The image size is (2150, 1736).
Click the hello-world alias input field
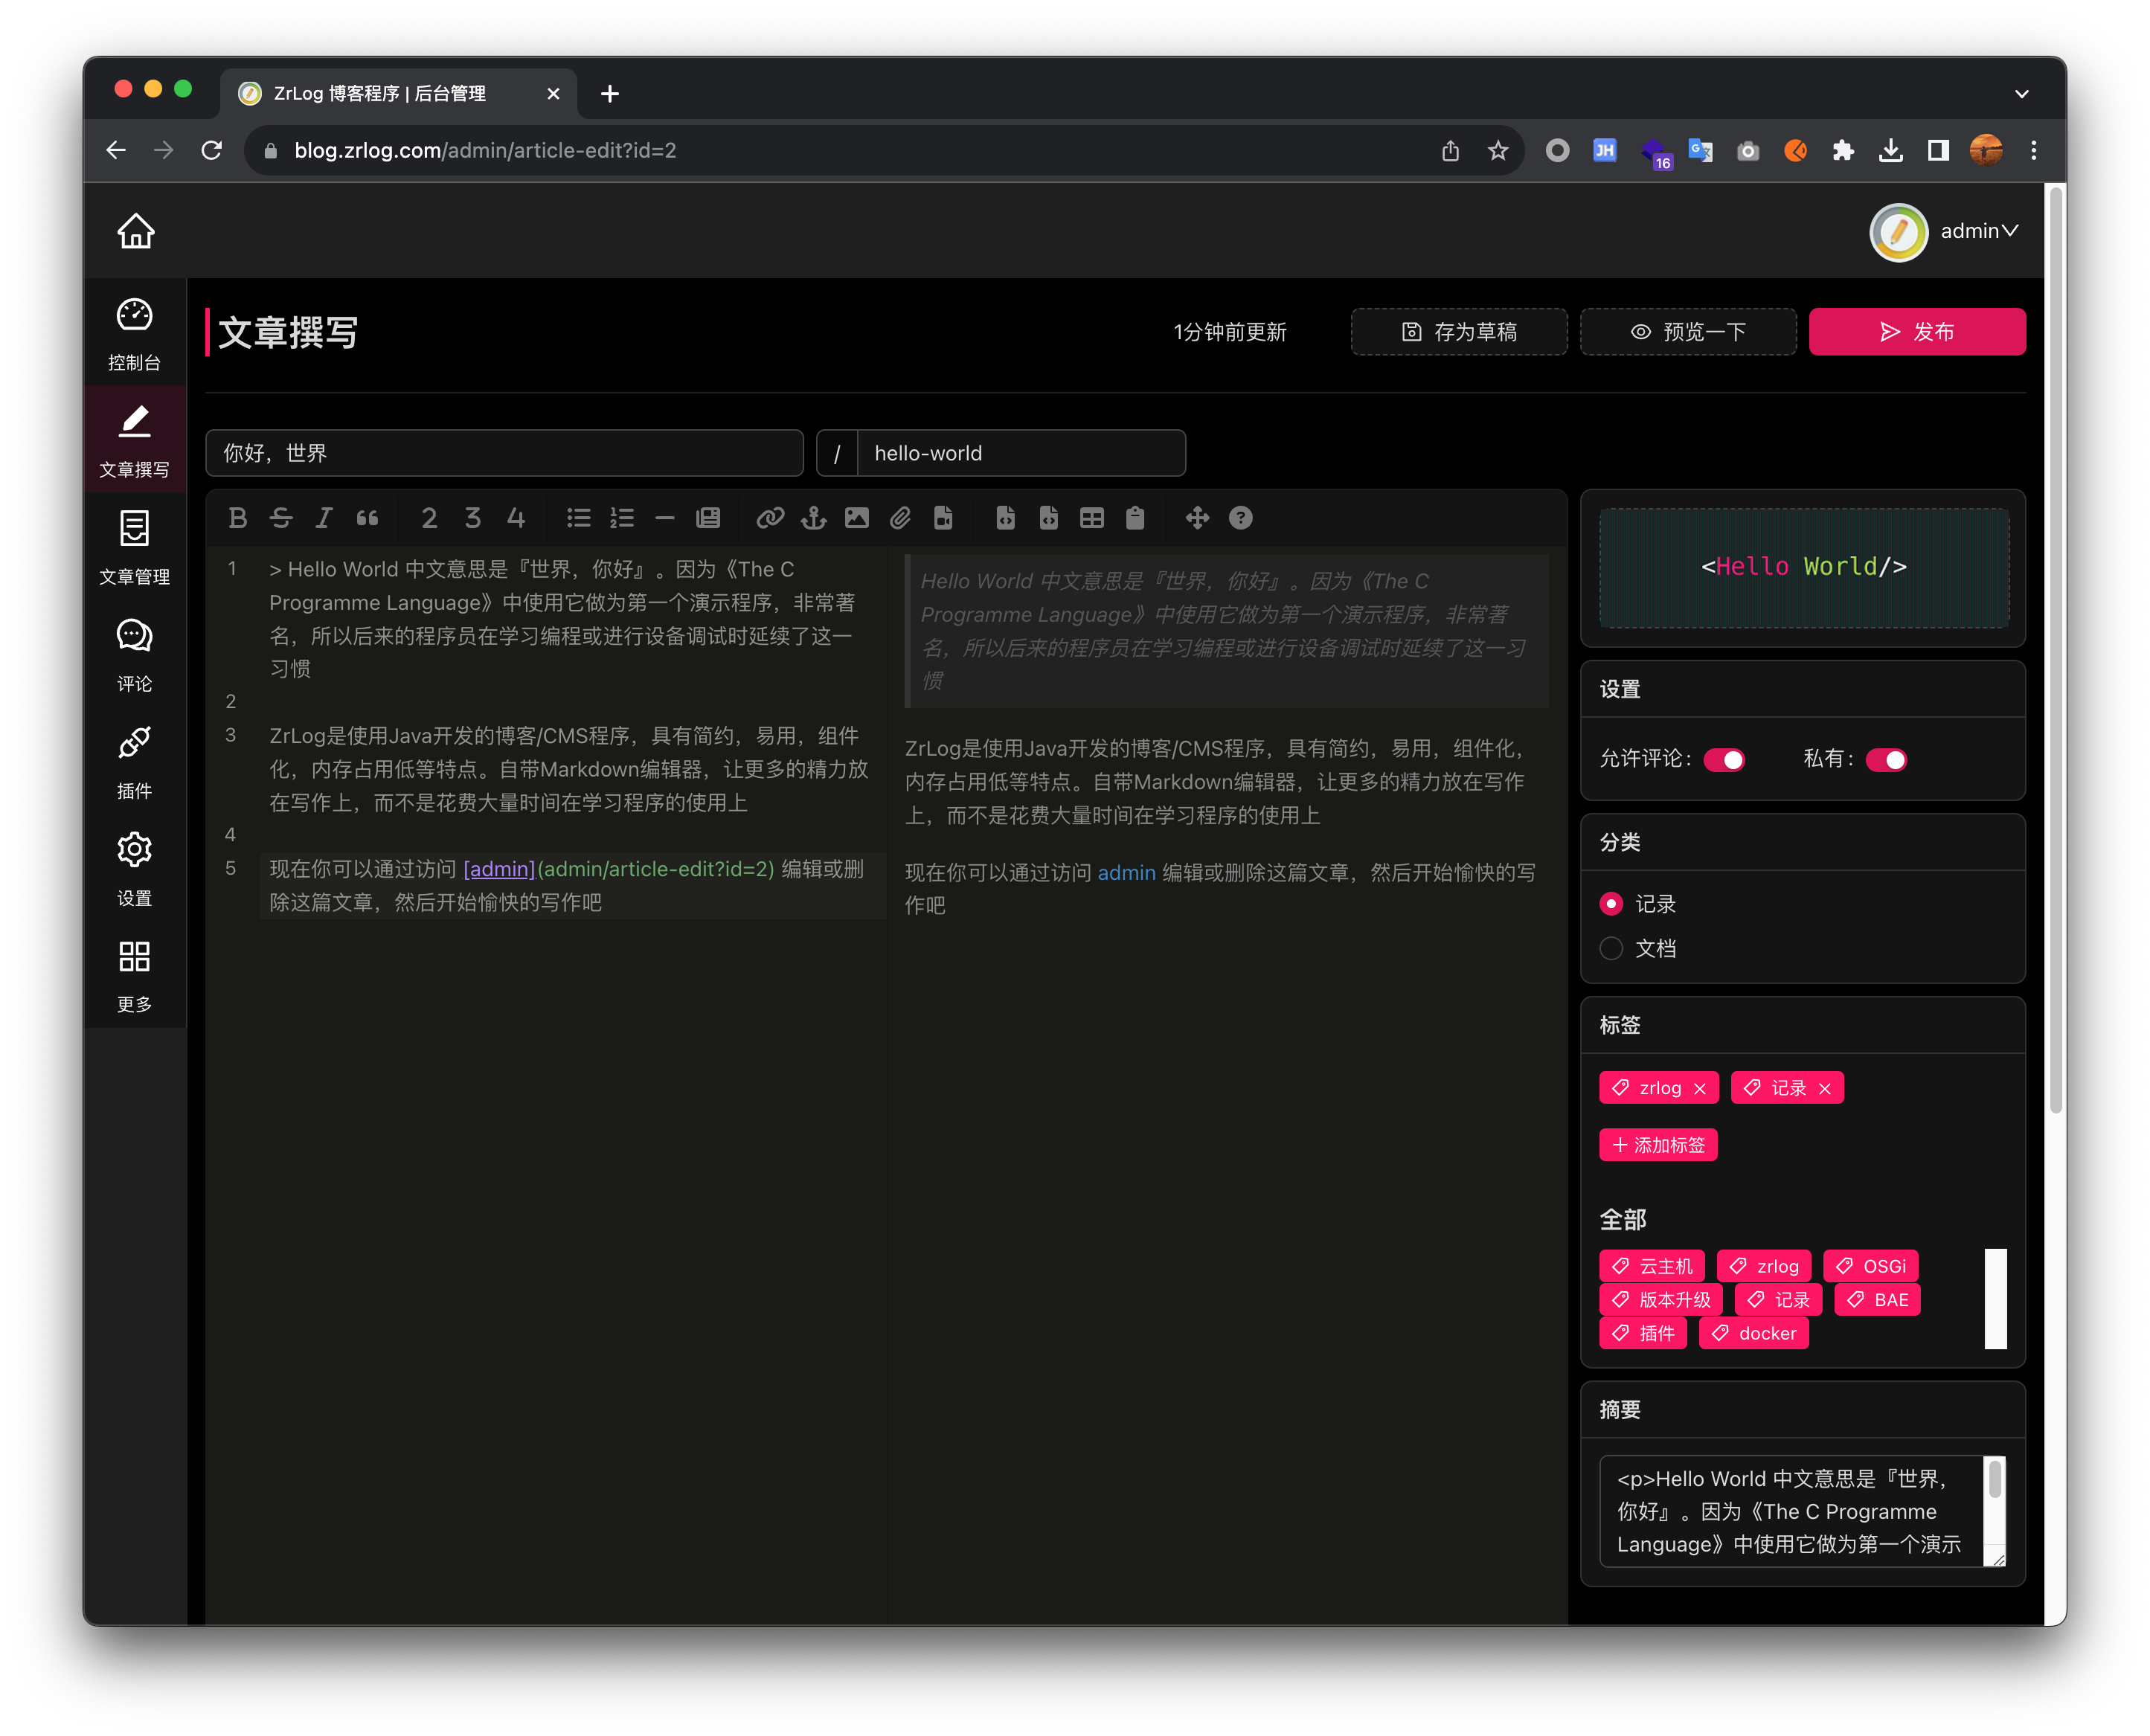[x=1021, y=453]
